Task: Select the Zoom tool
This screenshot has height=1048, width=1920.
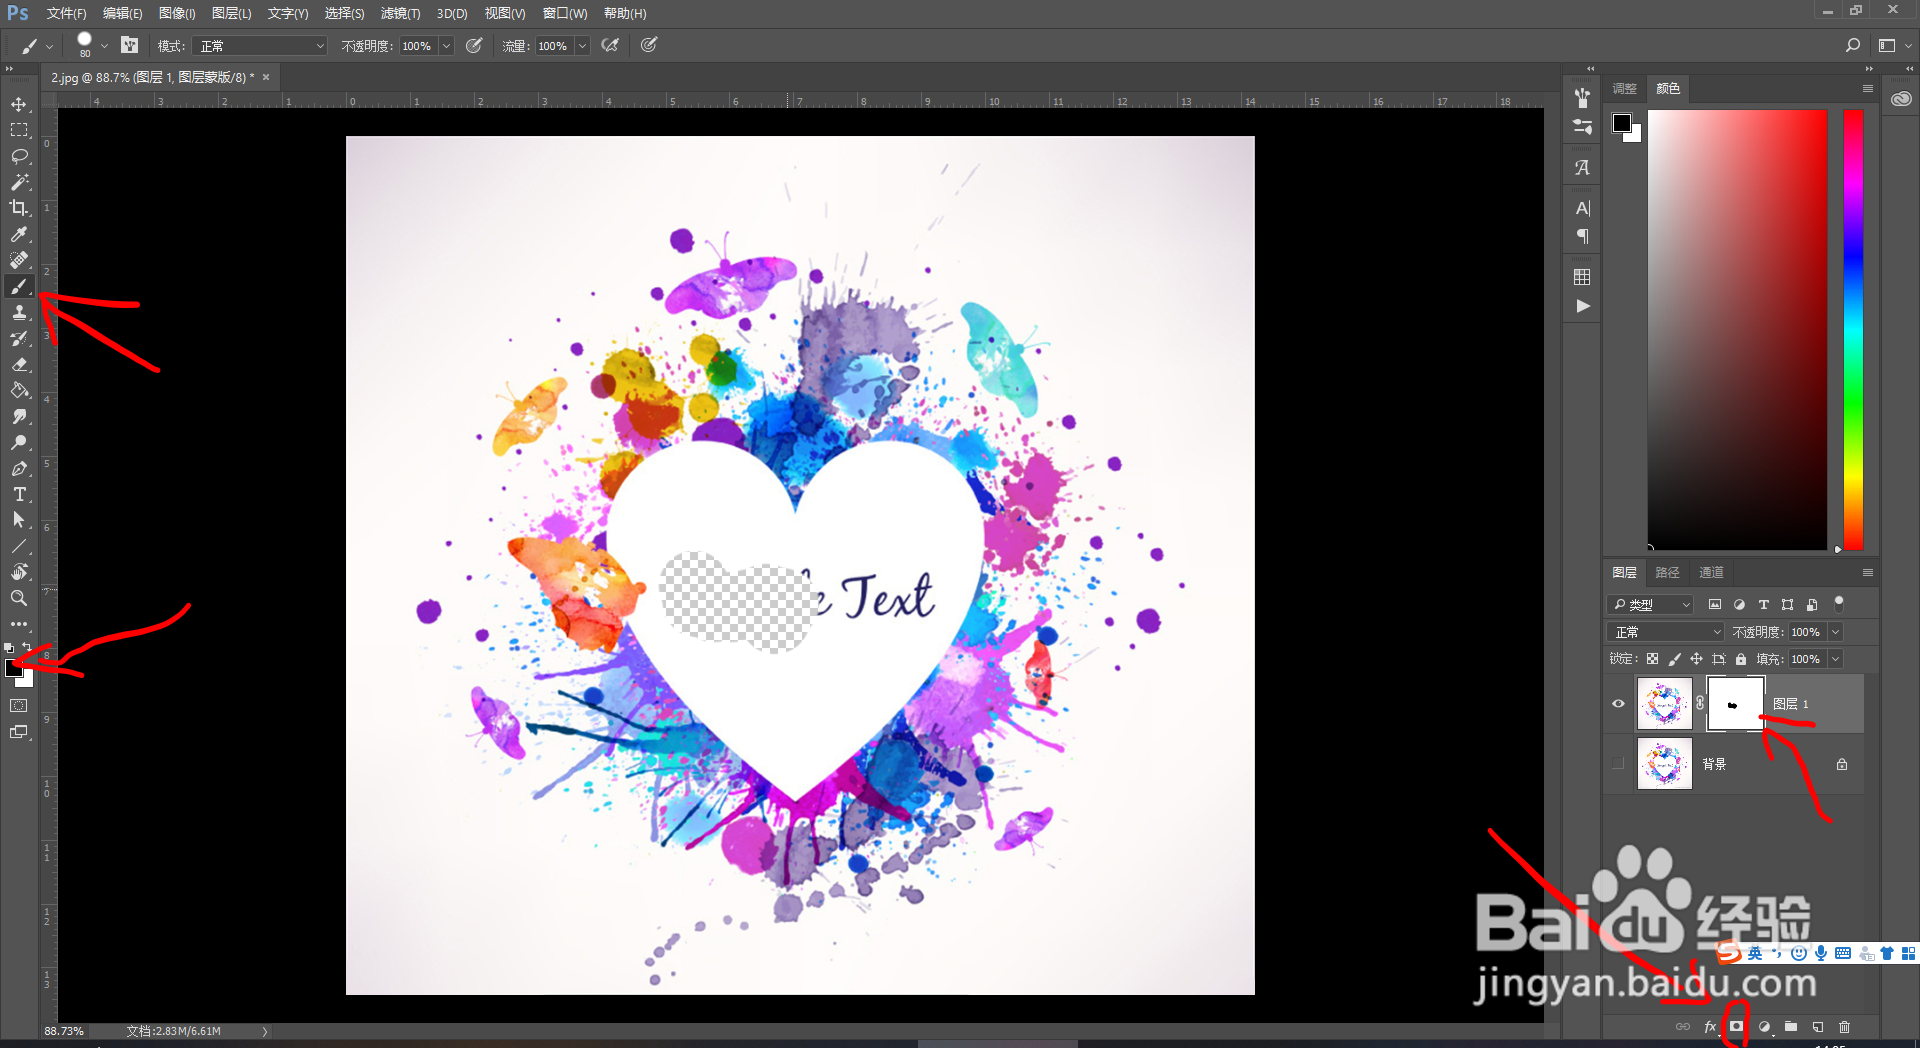Action: point(19,598)
